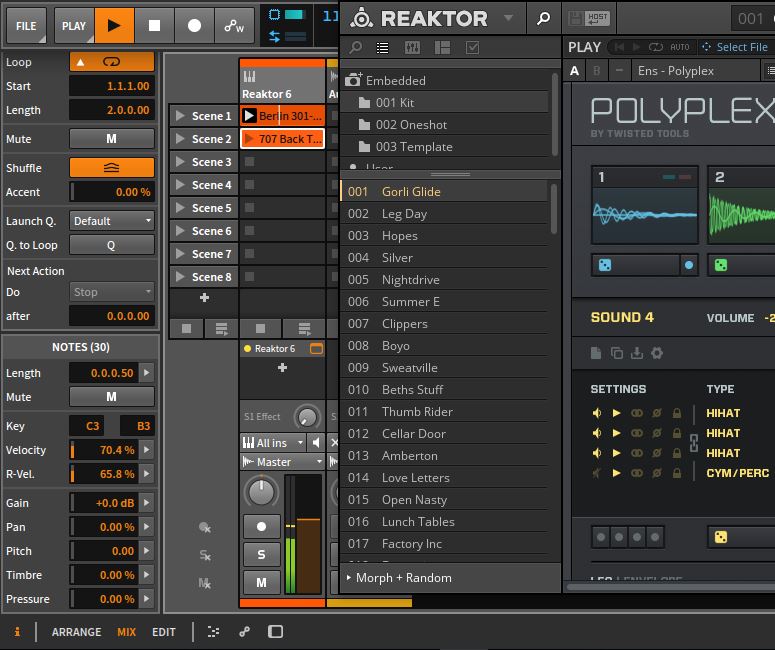Toggle the Solo S button on Reaktor track
775x650 pixels.
coord(261,555)
